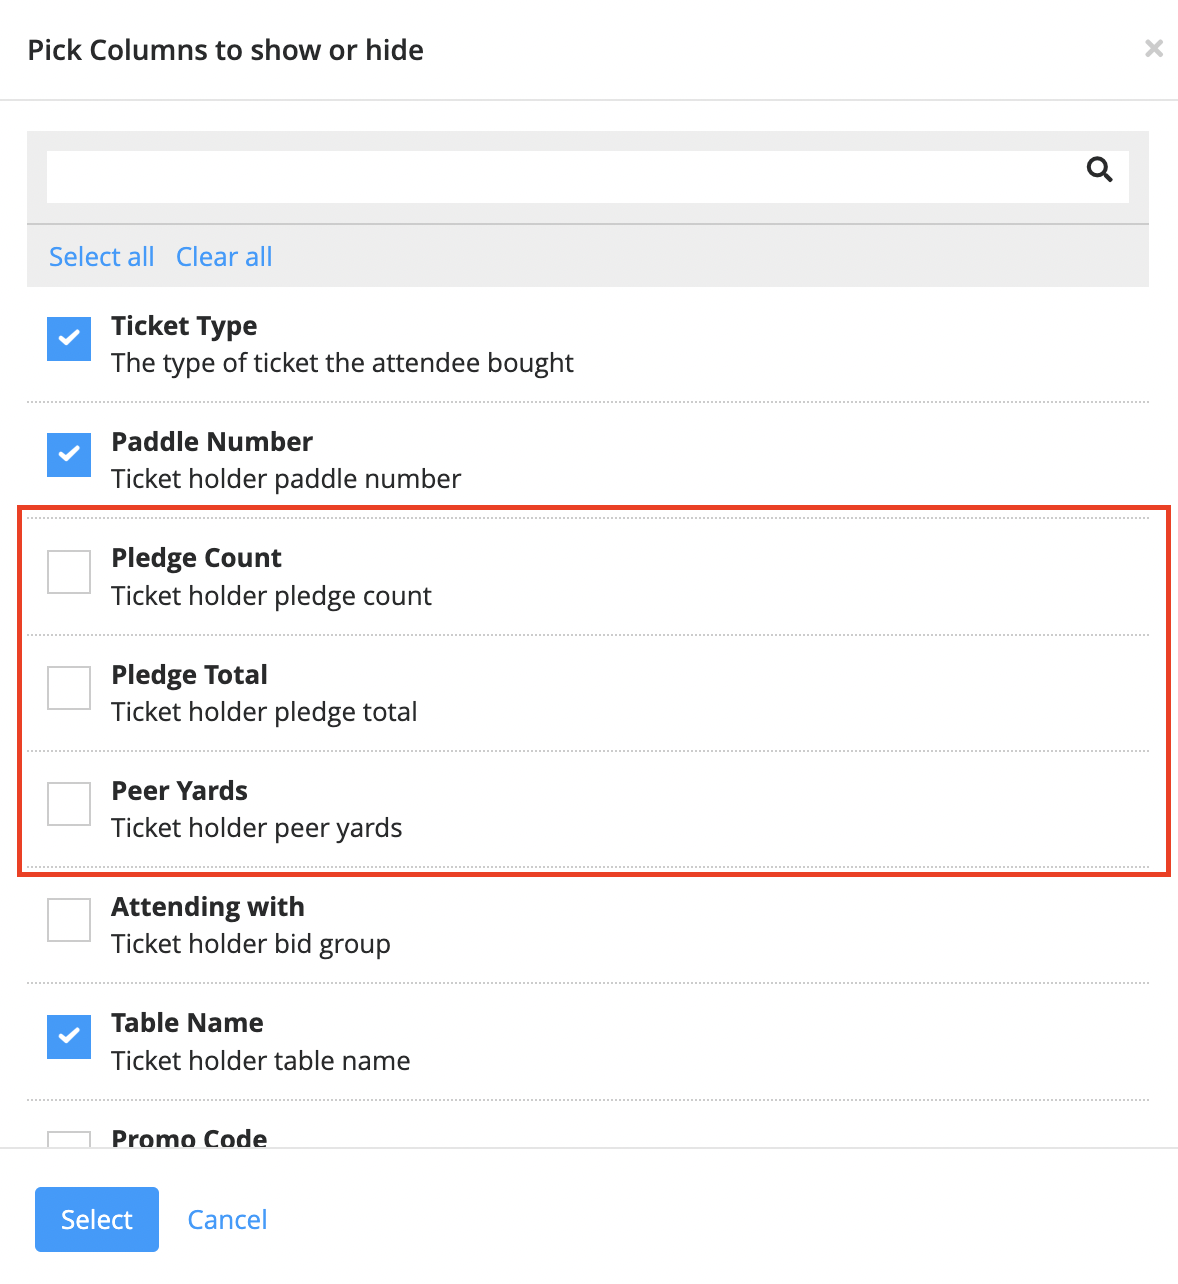Check the Peer Yards checkbox
Viewport: 1178px width, 1284px height.
coord(69,804)
